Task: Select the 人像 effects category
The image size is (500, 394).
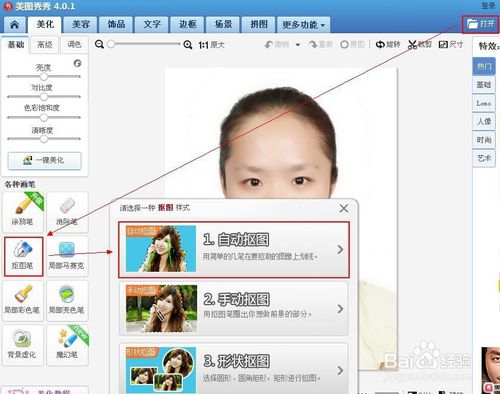Action: [484, 121]
